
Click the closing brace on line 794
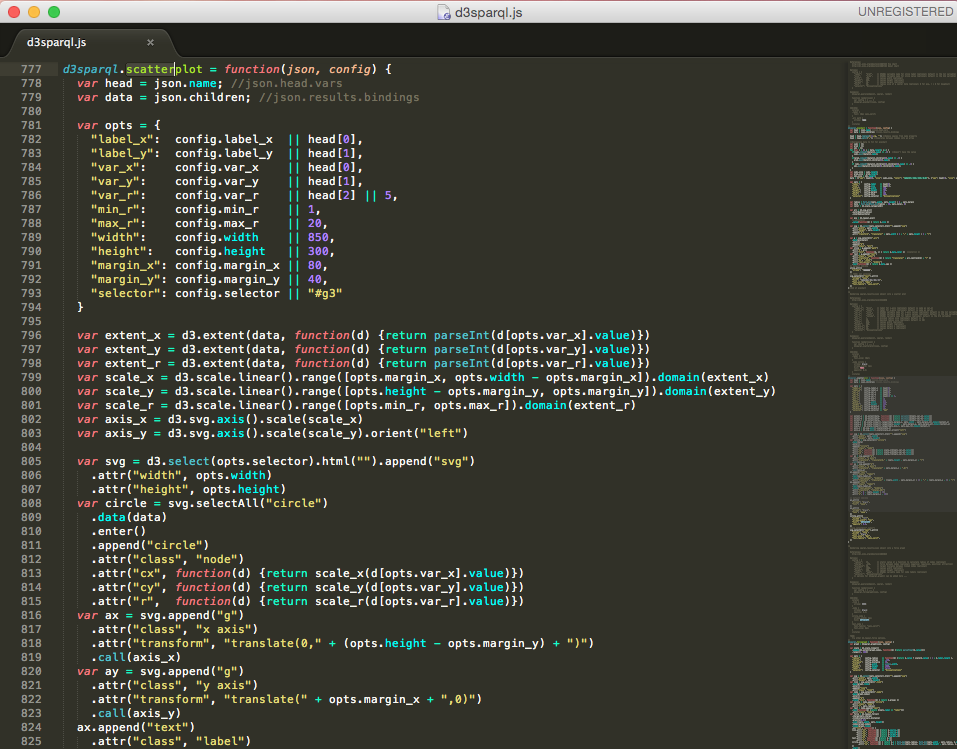point(80,307)
